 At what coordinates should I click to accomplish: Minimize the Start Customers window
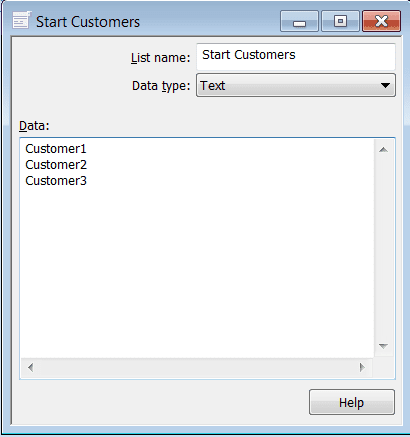pyautogui.click(x=299, y=21)
